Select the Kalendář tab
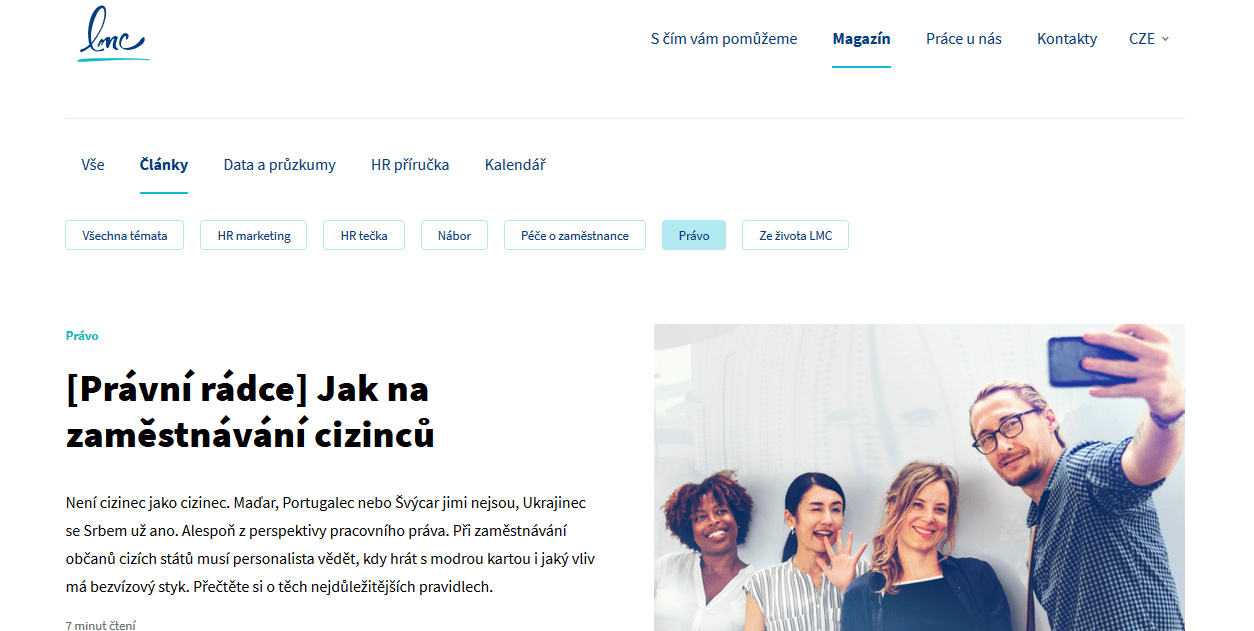This screenshot has height=631, width=1254. point(515,165)
